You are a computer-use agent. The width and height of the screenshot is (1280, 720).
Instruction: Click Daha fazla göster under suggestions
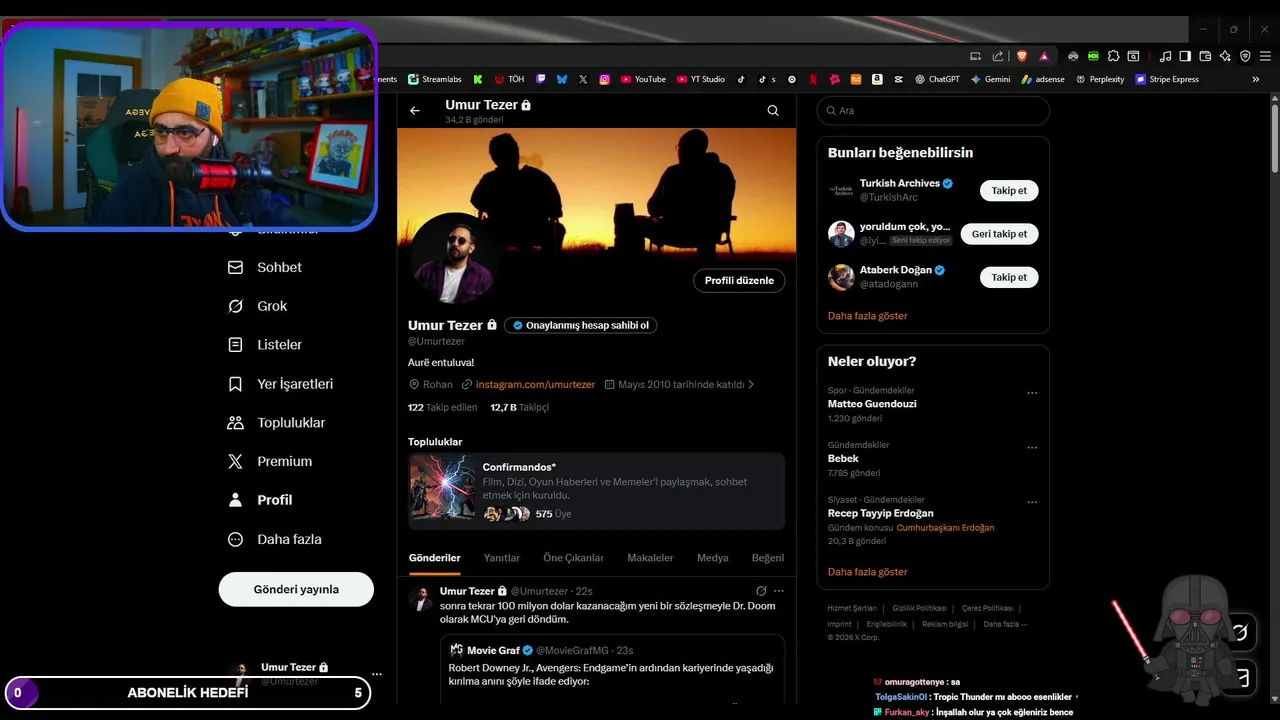(x=868, y=316)
